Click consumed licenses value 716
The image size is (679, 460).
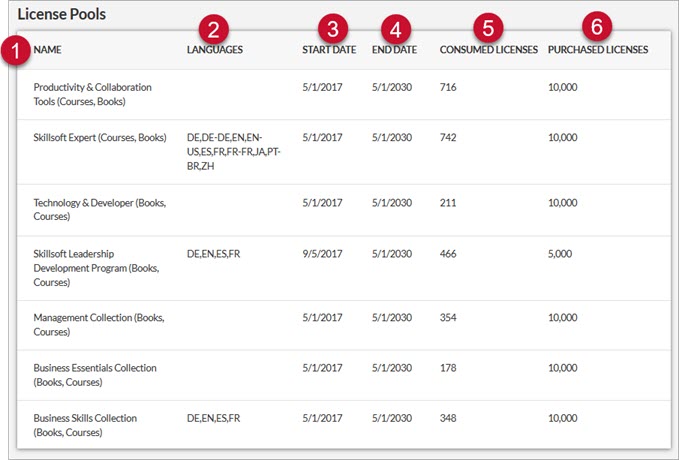coord(448,87)
